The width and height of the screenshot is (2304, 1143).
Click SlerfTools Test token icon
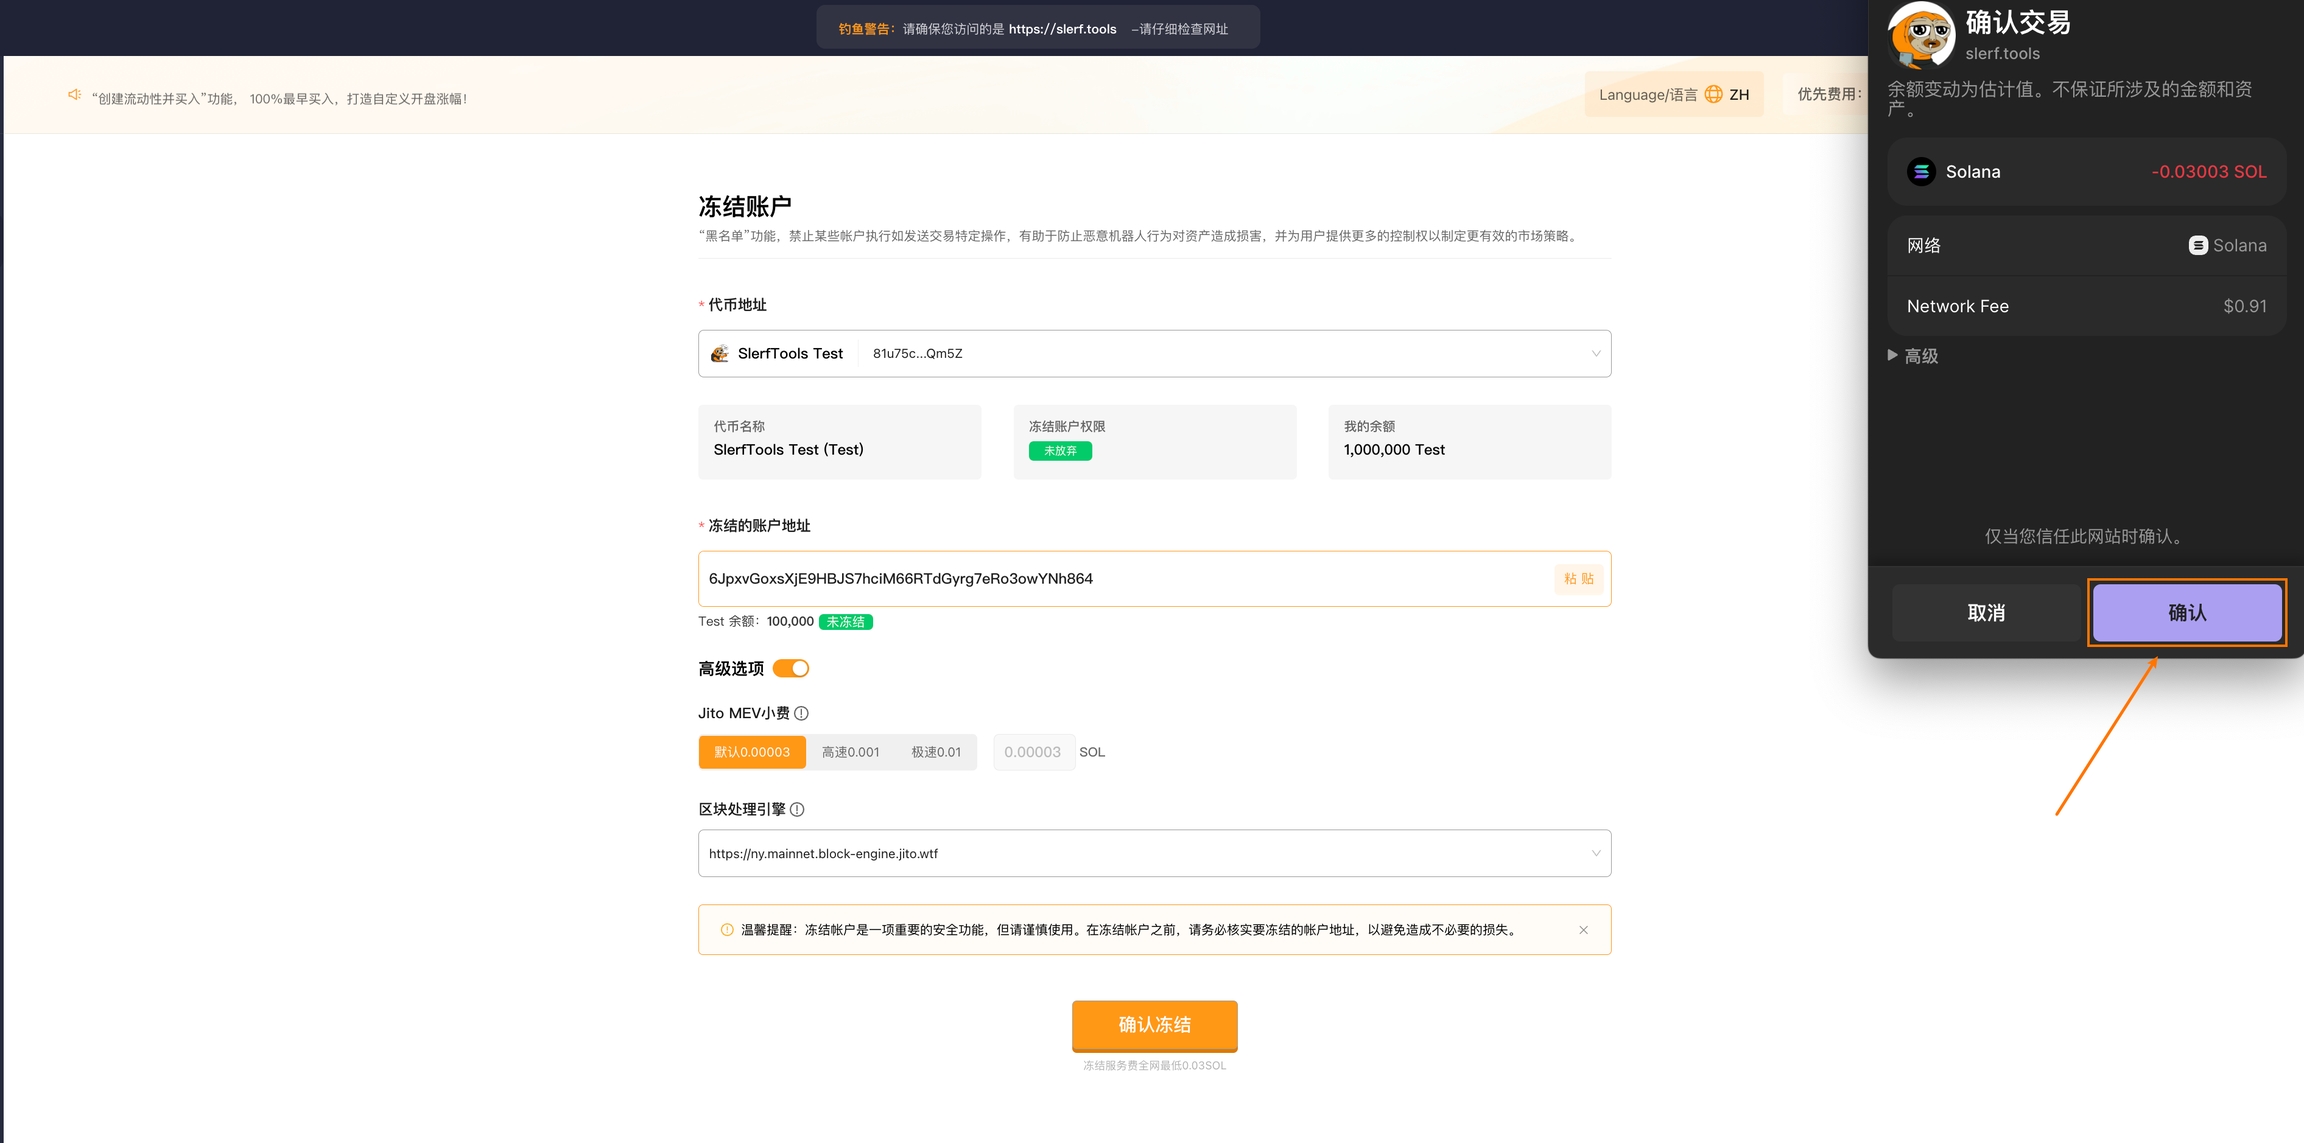[719, 353]
